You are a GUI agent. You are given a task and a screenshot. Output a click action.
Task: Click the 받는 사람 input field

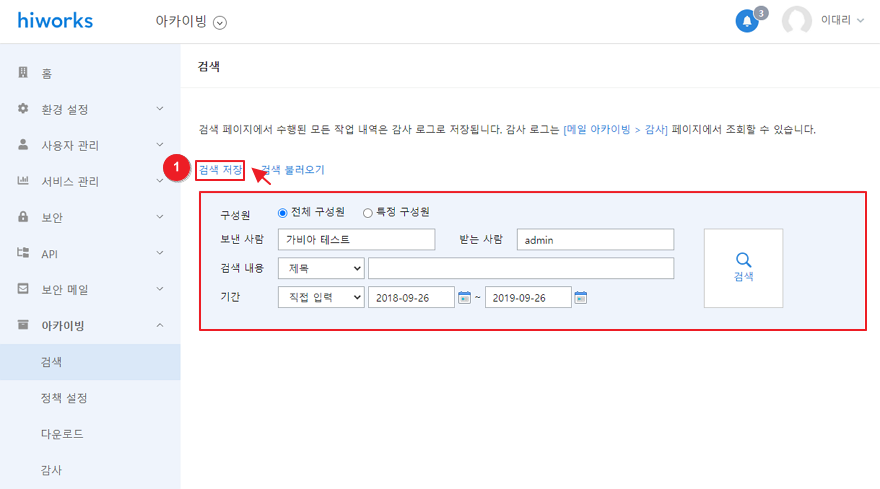tap(595, 240)
